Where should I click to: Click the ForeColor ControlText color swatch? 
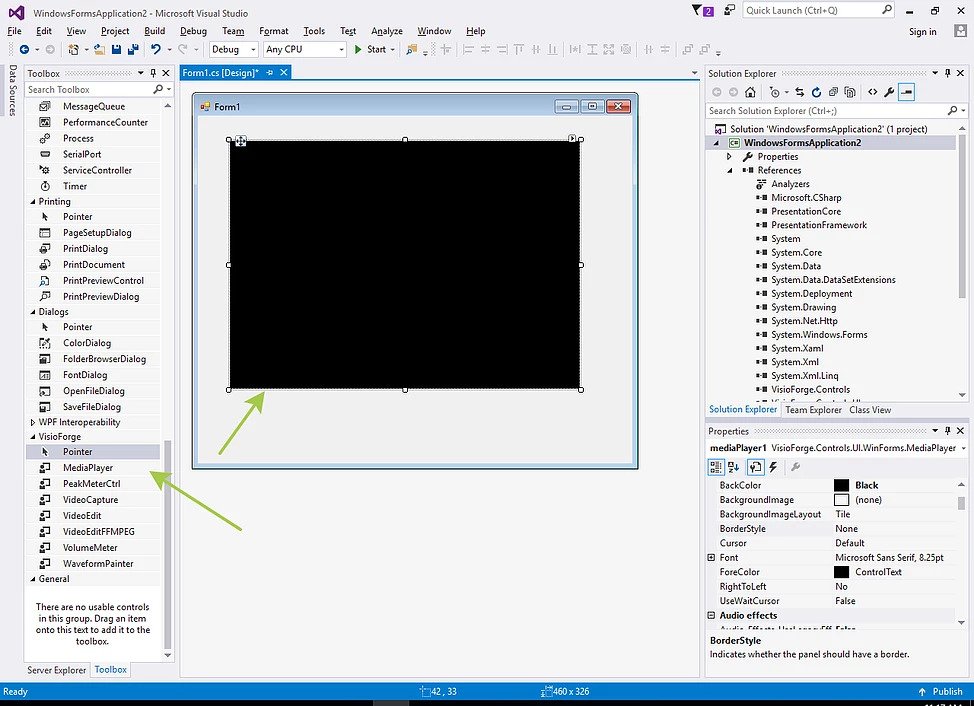[841, 572]
